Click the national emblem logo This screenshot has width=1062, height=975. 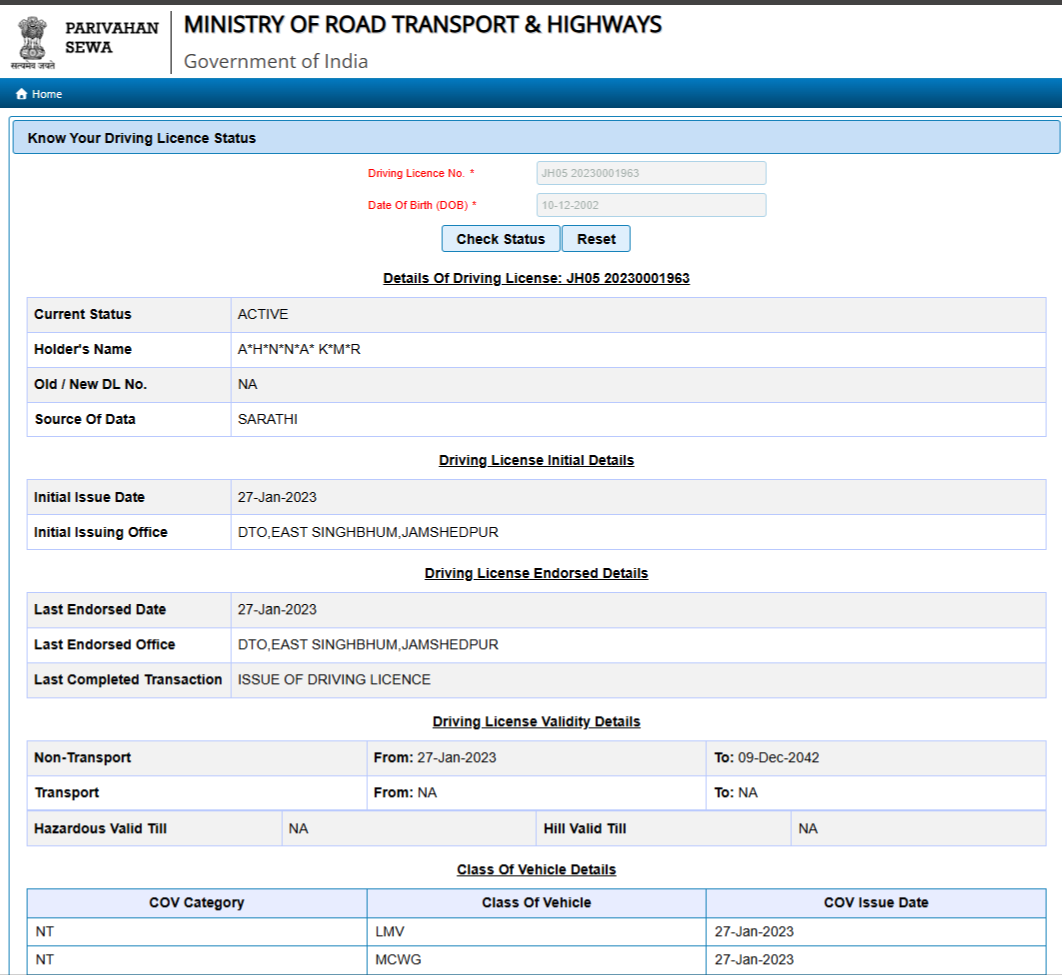(x=32, y=40)
